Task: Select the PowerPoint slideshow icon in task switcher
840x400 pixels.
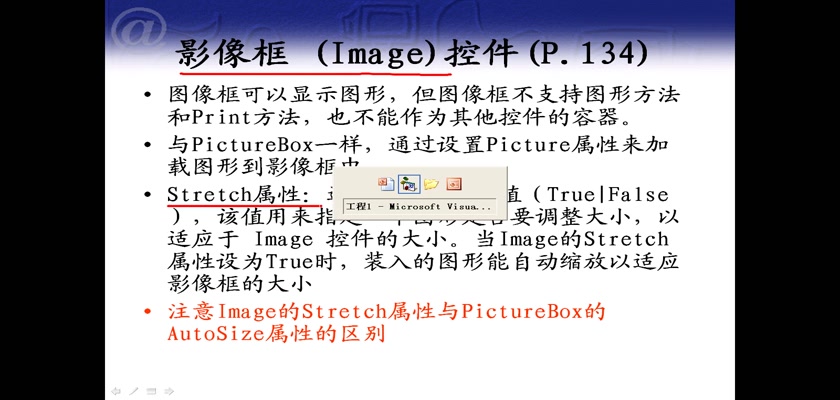Action: (454, 184)
